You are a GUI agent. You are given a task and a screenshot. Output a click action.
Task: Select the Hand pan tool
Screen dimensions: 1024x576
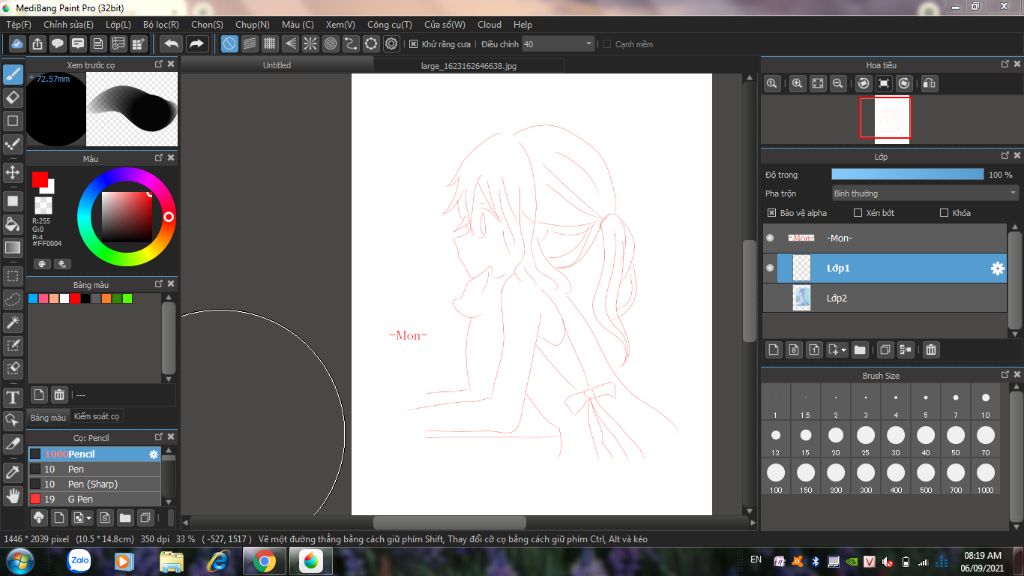[13, 496]
